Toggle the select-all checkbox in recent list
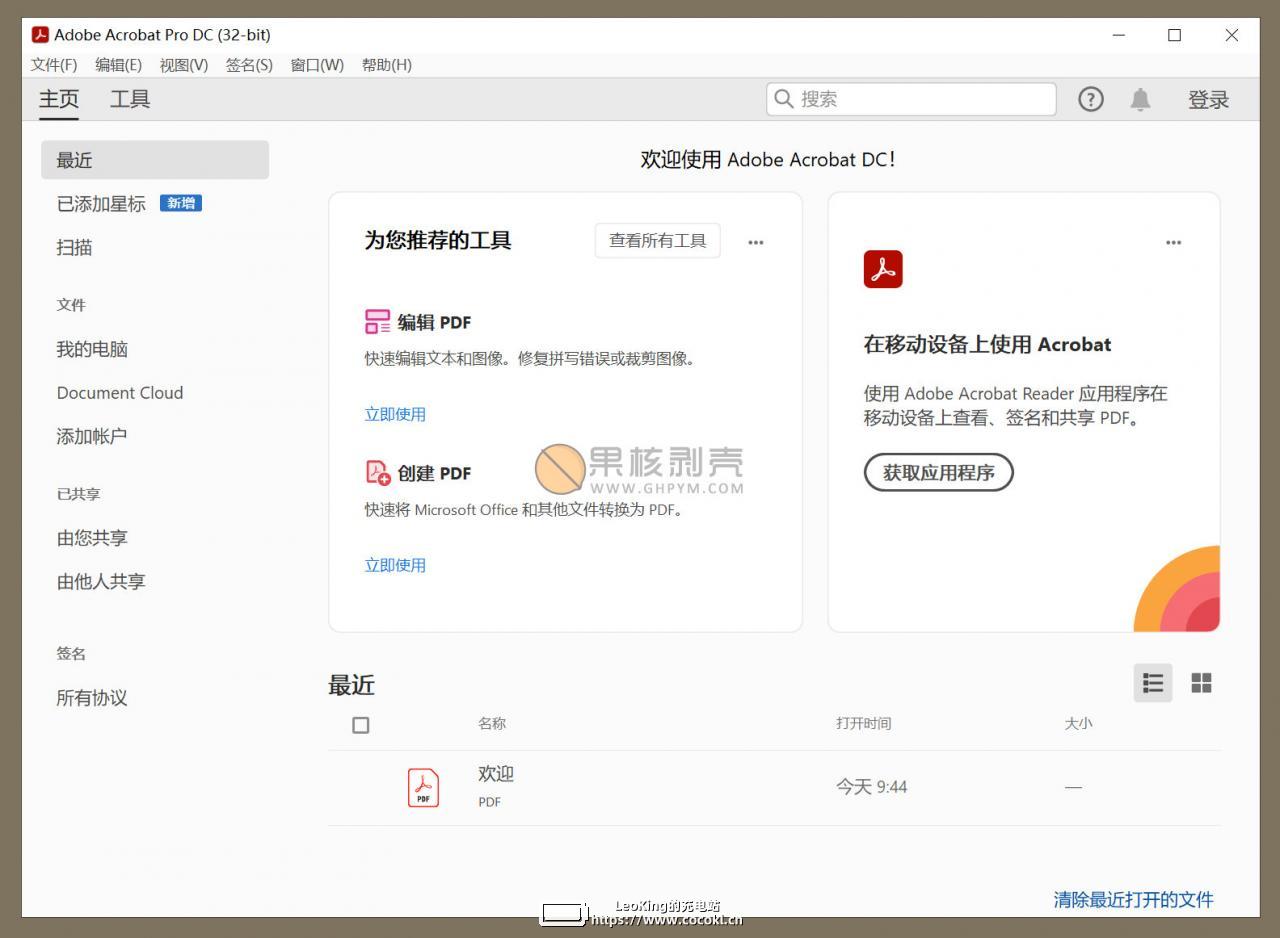 click(x=361, y=725)
